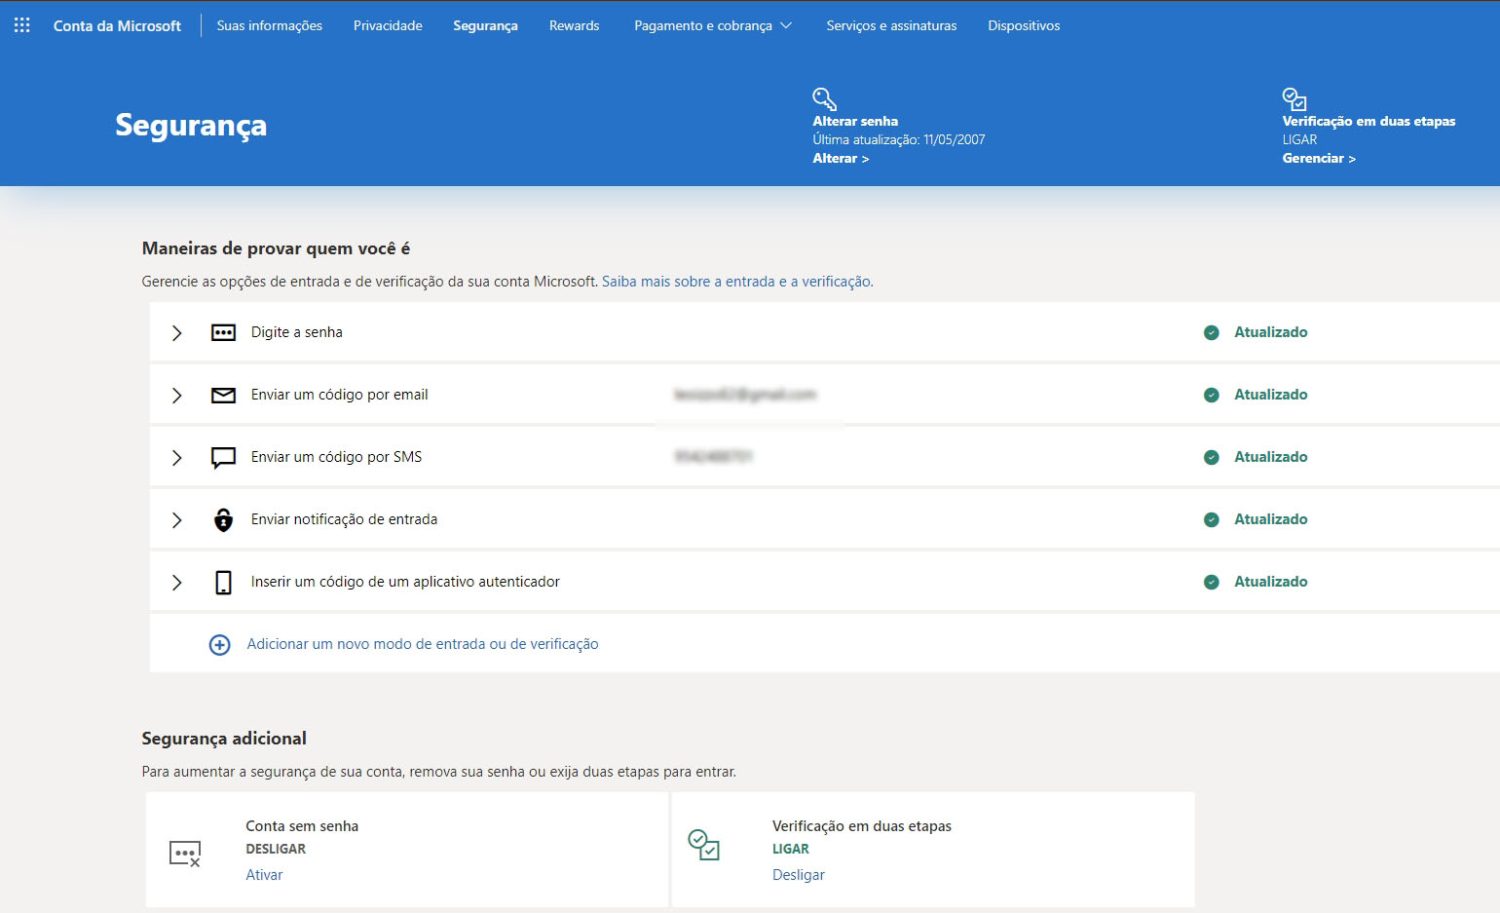Click the Verificação em duas etapas card icon

coord(704,845)
